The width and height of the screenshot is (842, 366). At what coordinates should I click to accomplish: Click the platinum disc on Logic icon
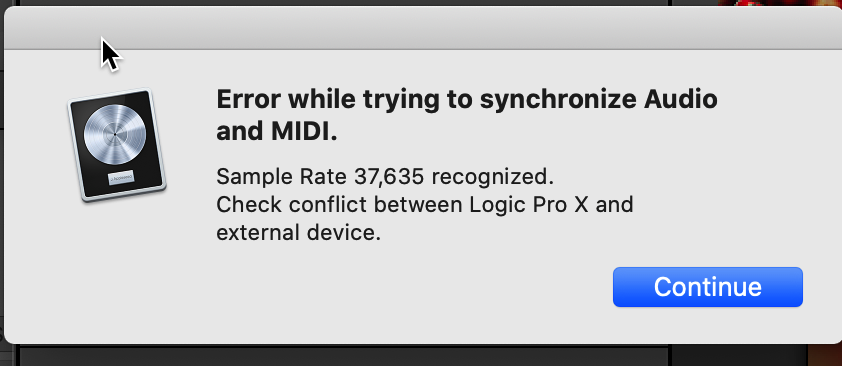pyautogui.click(x=115, y=134)
